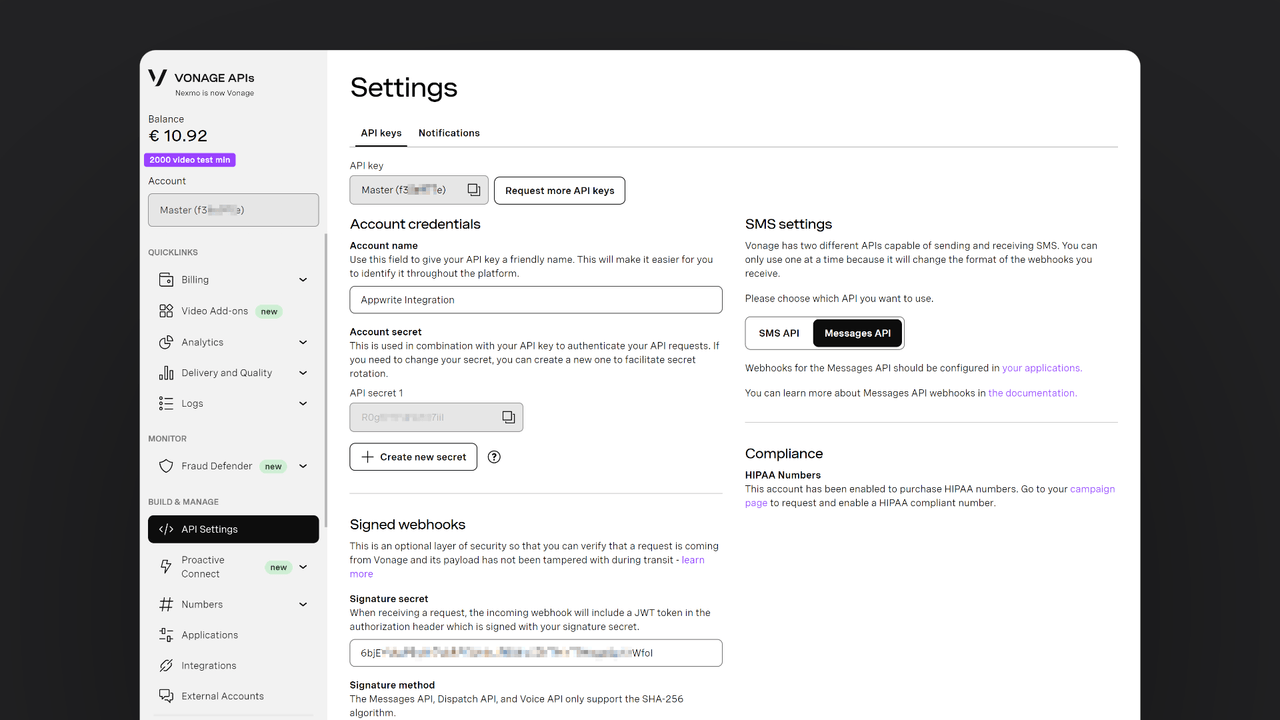Copy the Master API key
Viewport: 1280px width, 720px height.
pyautogui.click(x=474, y=190)
